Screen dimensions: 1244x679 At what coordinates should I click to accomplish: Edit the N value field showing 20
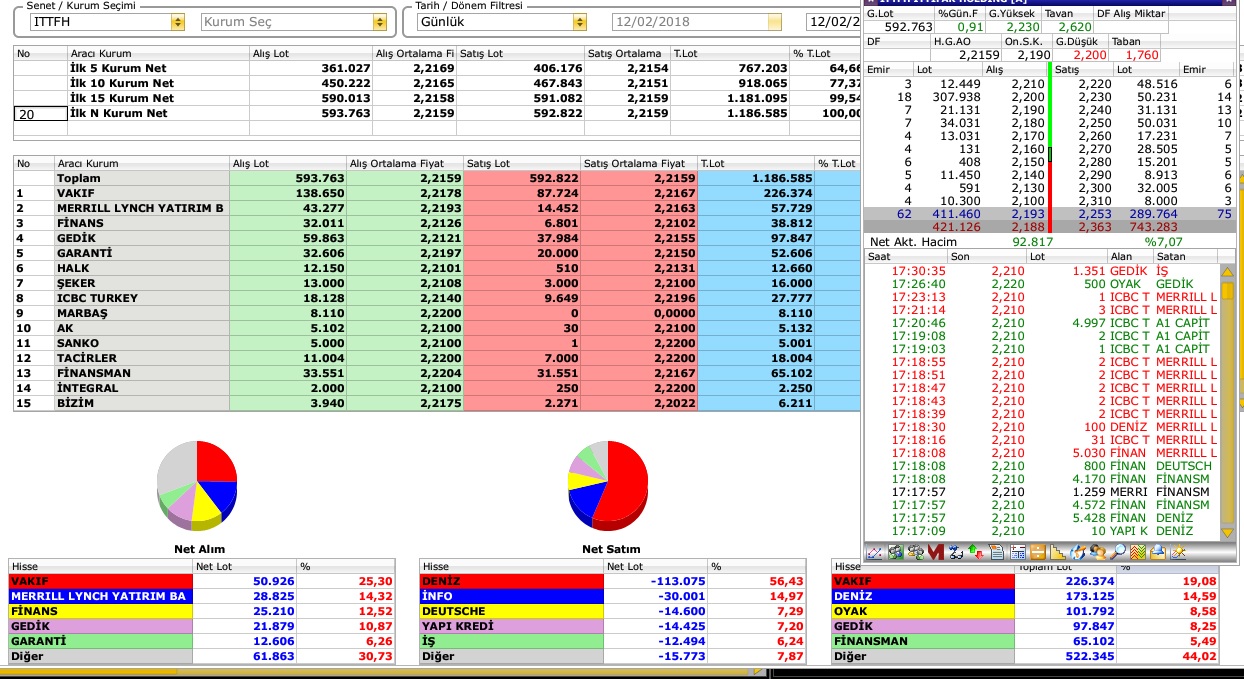point(39,114)
